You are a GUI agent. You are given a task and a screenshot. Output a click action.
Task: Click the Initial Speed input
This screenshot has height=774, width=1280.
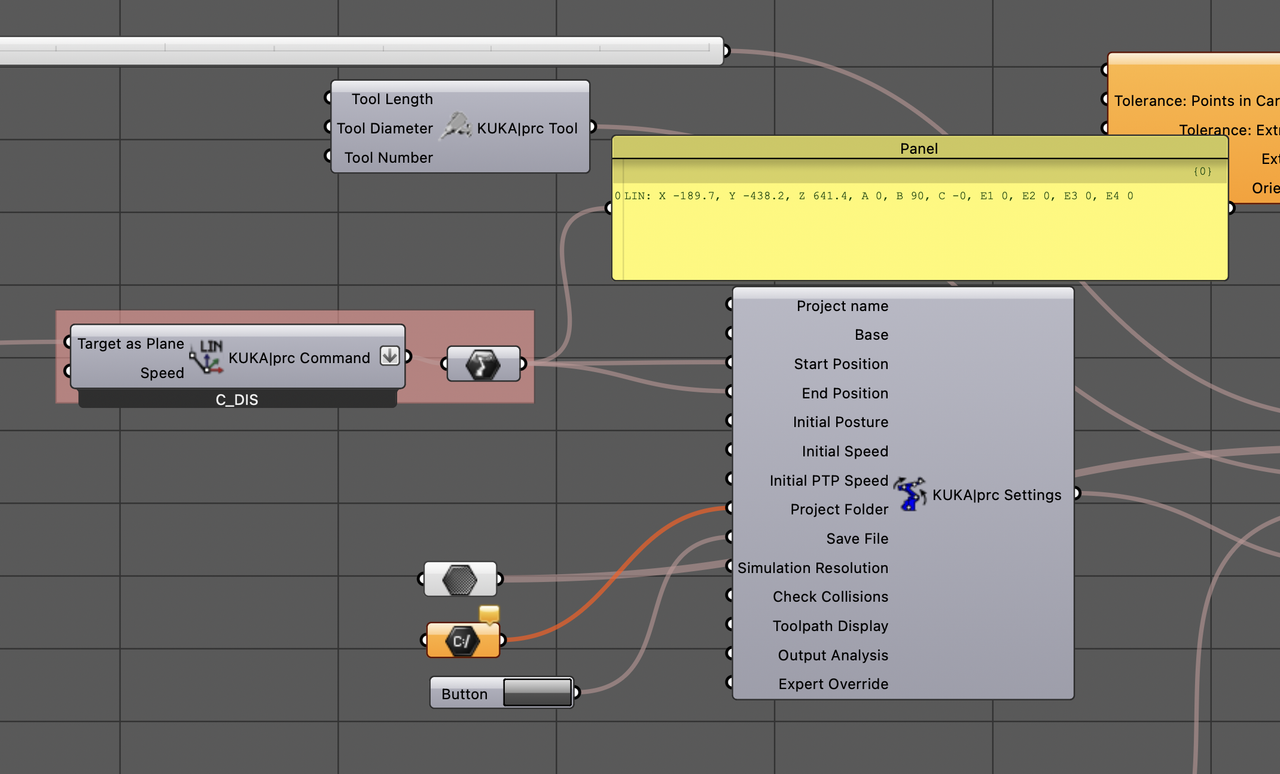(x=845, y=451)
